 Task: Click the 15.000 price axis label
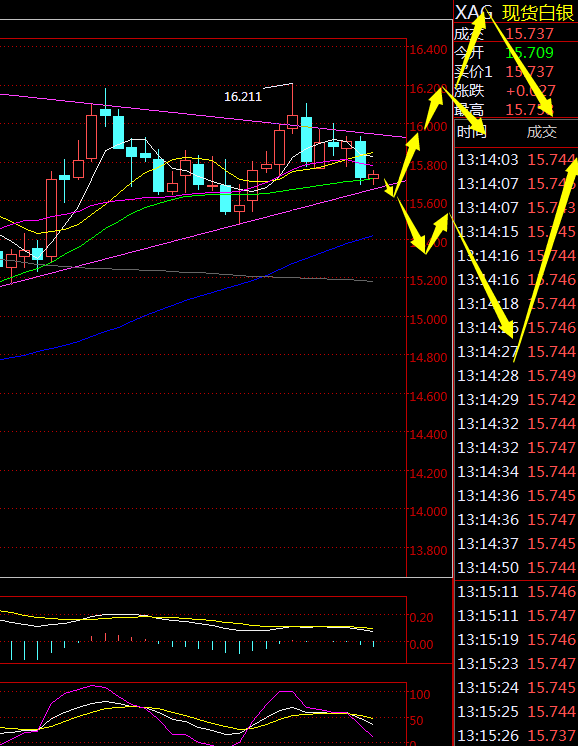click(429, 319)
